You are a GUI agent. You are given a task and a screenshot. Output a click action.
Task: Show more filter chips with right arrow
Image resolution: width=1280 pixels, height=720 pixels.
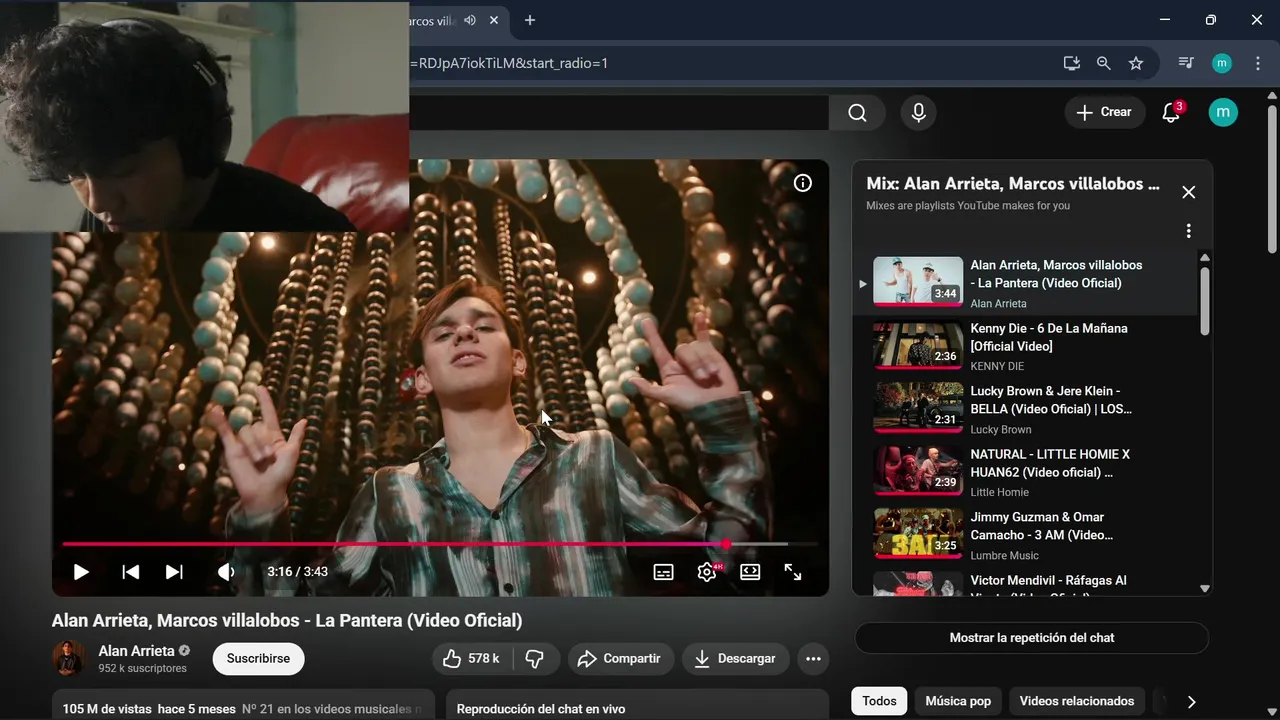(x=1191, y=702)
